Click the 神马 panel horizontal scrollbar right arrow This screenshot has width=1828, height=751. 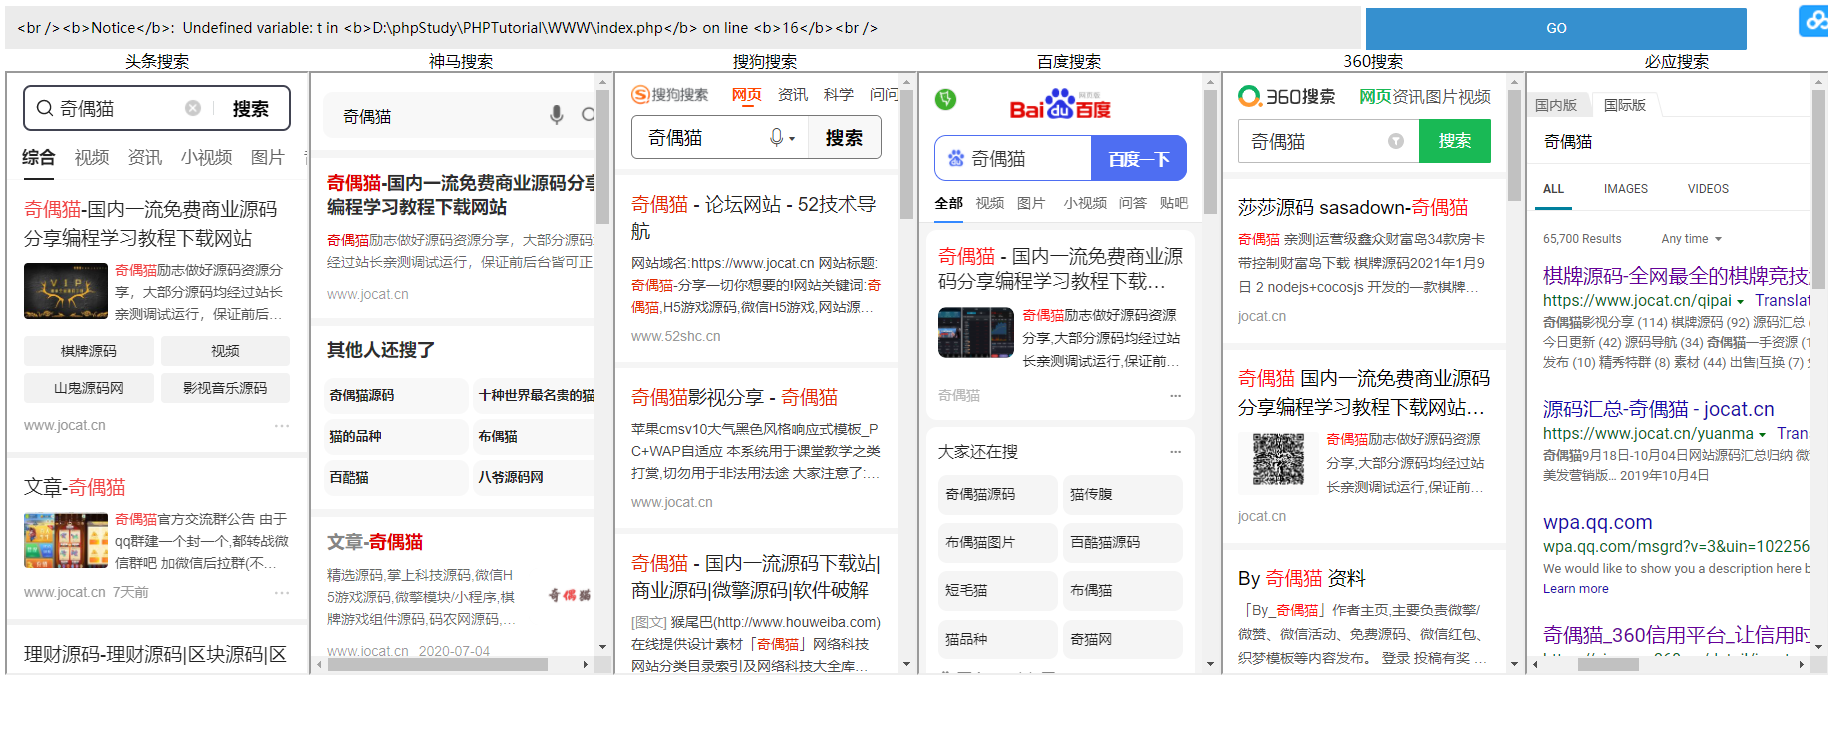tap(586, 664)
